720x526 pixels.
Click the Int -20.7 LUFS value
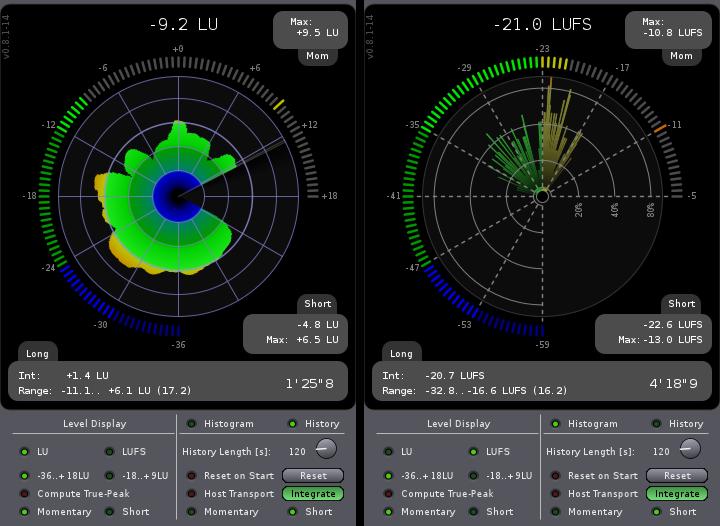coord(455,375)
